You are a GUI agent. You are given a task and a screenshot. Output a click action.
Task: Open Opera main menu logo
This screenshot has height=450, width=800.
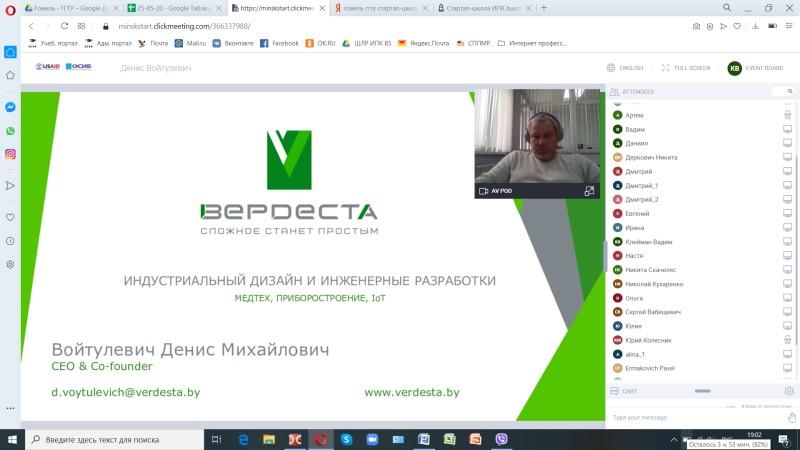tap(10, 10)
